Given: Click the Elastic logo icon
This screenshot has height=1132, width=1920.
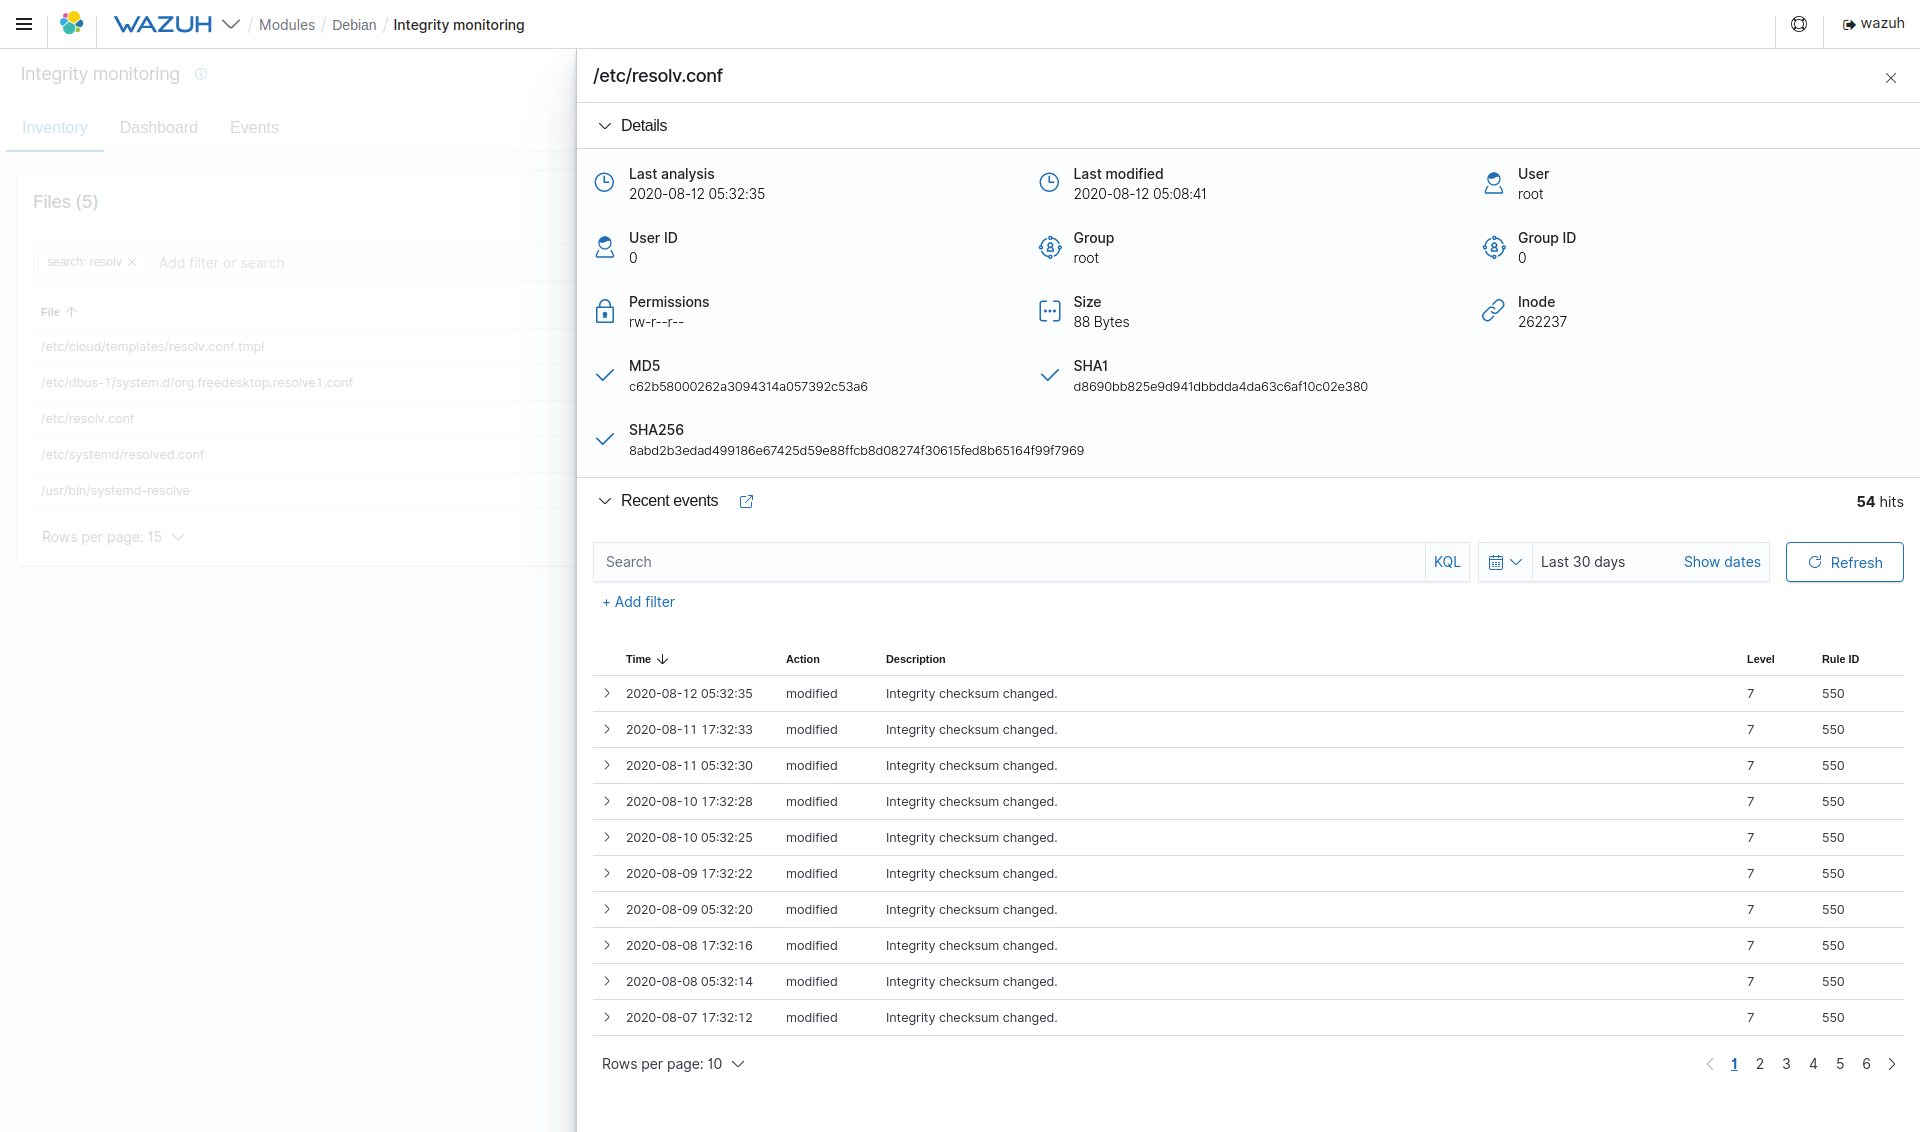Looking at the screenshot, I should click(x=71, y=24).
